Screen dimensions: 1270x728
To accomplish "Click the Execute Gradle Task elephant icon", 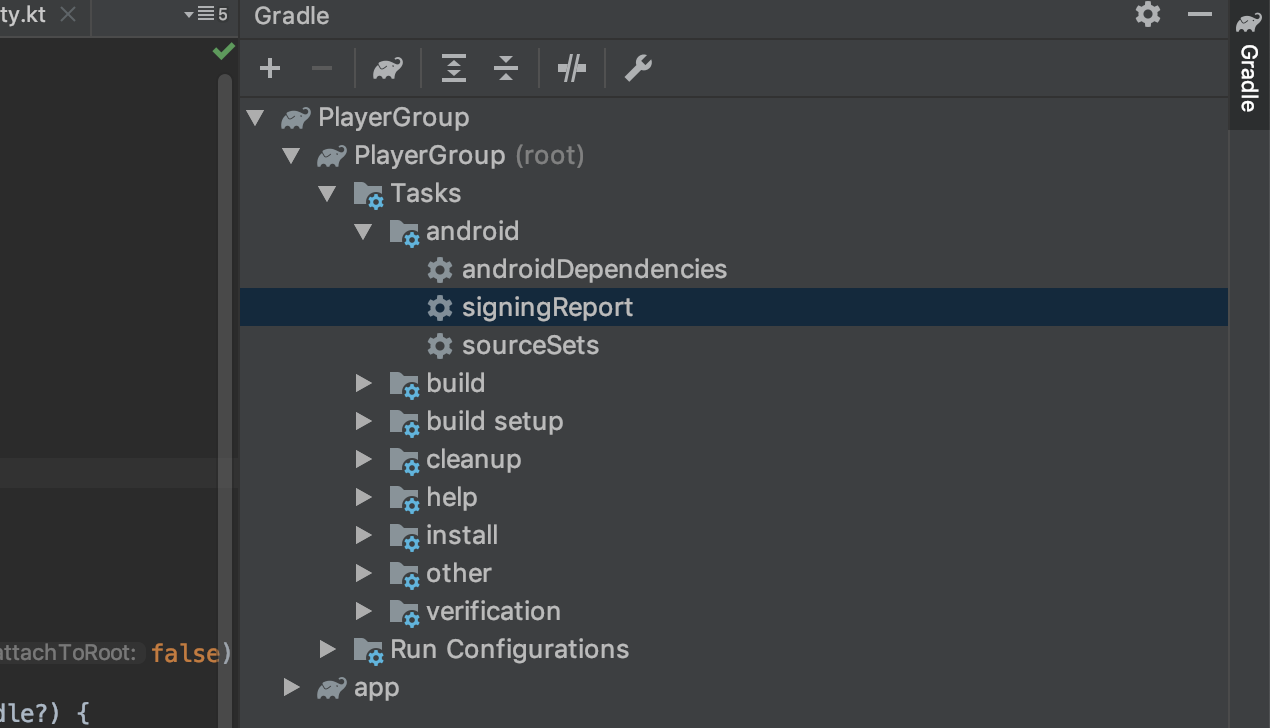I will (x=388, y=68).
